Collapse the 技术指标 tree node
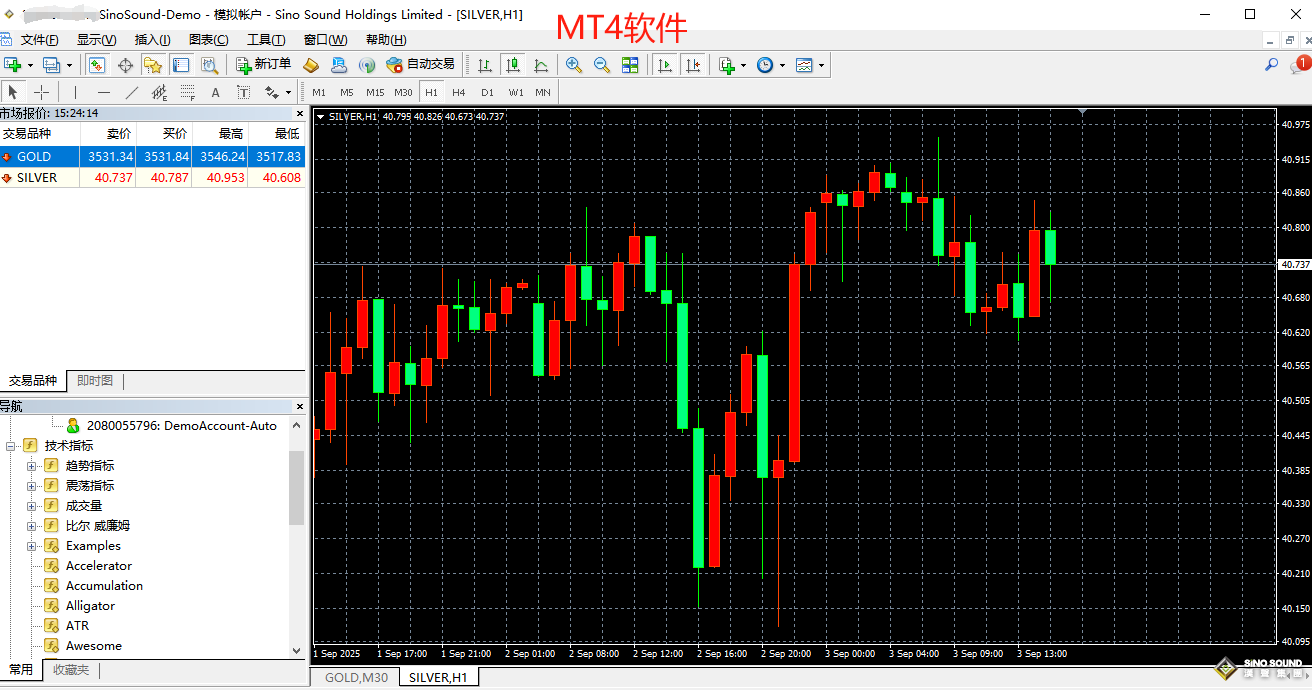The height and width of the screenshot is (690, 1312). 12,446
